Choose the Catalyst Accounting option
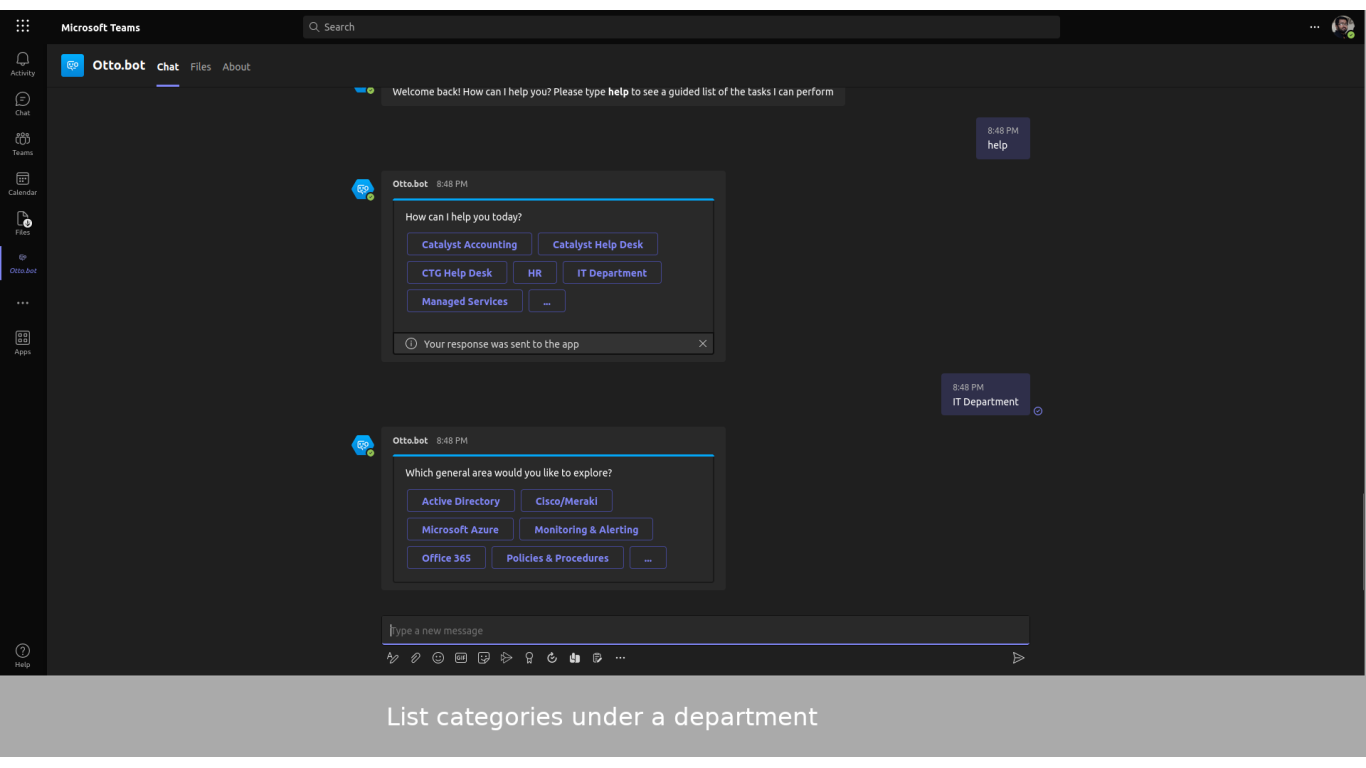 (469, 245)
